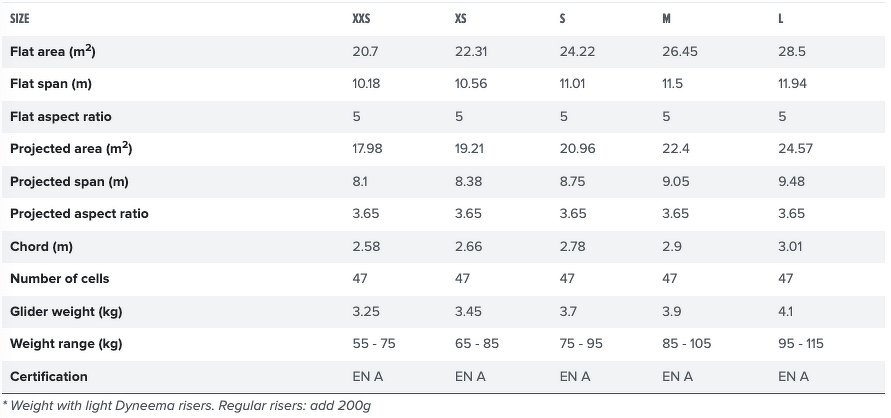Viewport: 891px width, 418px height.
Task: Select the Flat area (m²) row label
Action: pyautogui.click(x=52, y=52)
